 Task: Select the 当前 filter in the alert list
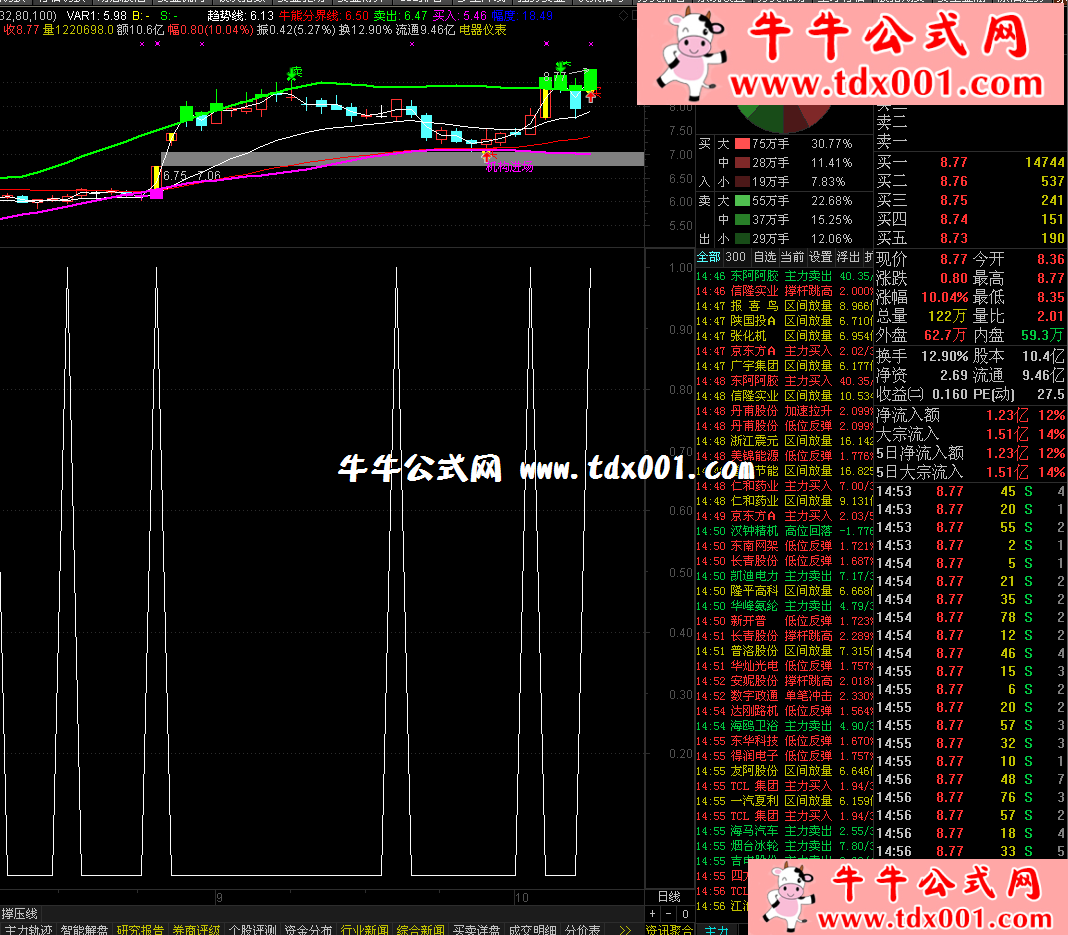(x=792, y=257)
